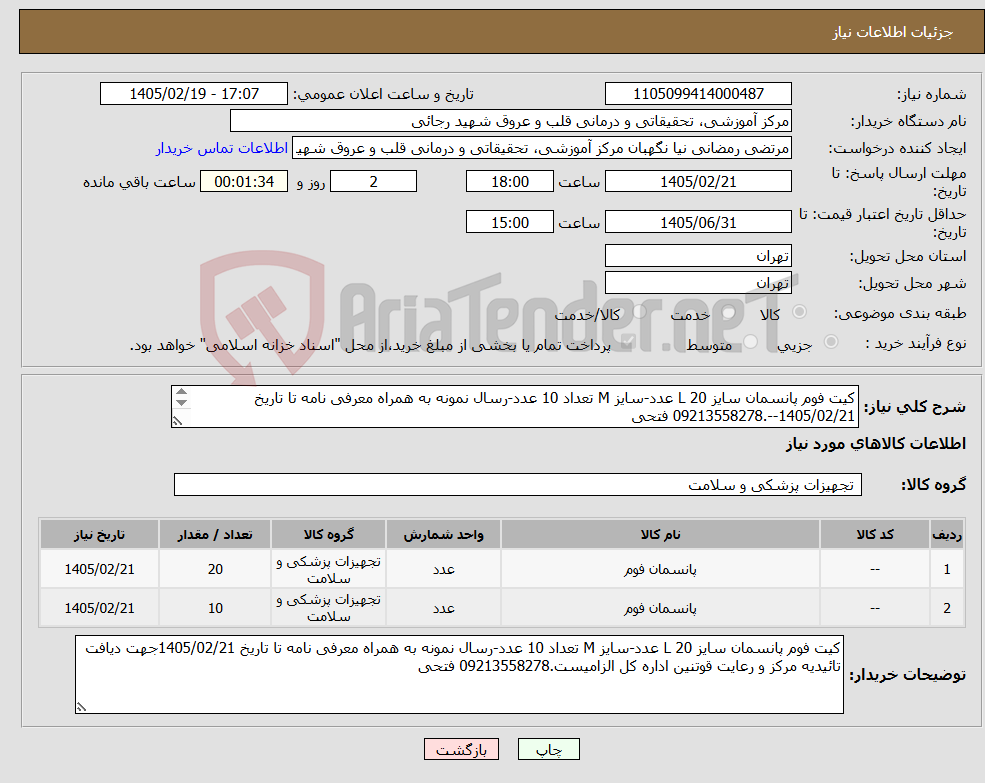Click quantity 10 in row 2
This screenshot has height=783, width=985.
pyautogui.click(x=215, y=608)
